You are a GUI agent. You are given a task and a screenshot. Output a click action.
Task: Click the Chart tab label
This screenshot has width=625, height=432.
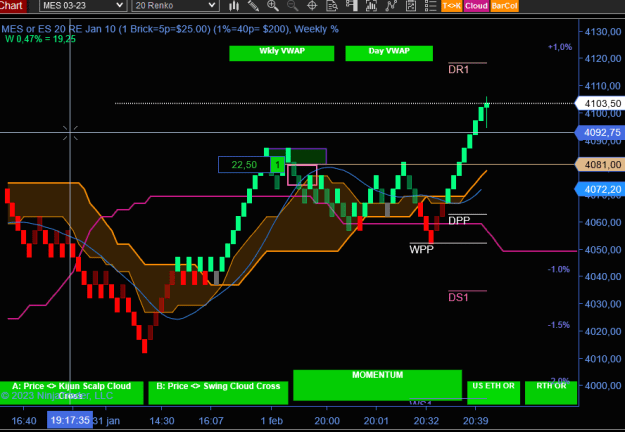click(12, 6)
